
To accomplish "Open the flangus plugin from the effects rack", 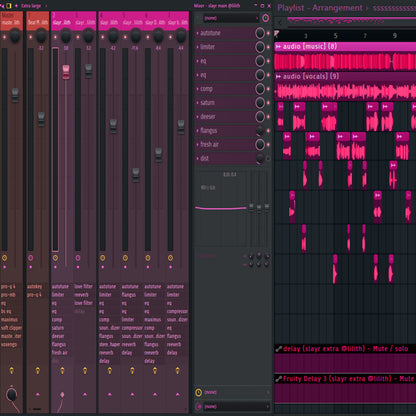I will tap(209, 131).
